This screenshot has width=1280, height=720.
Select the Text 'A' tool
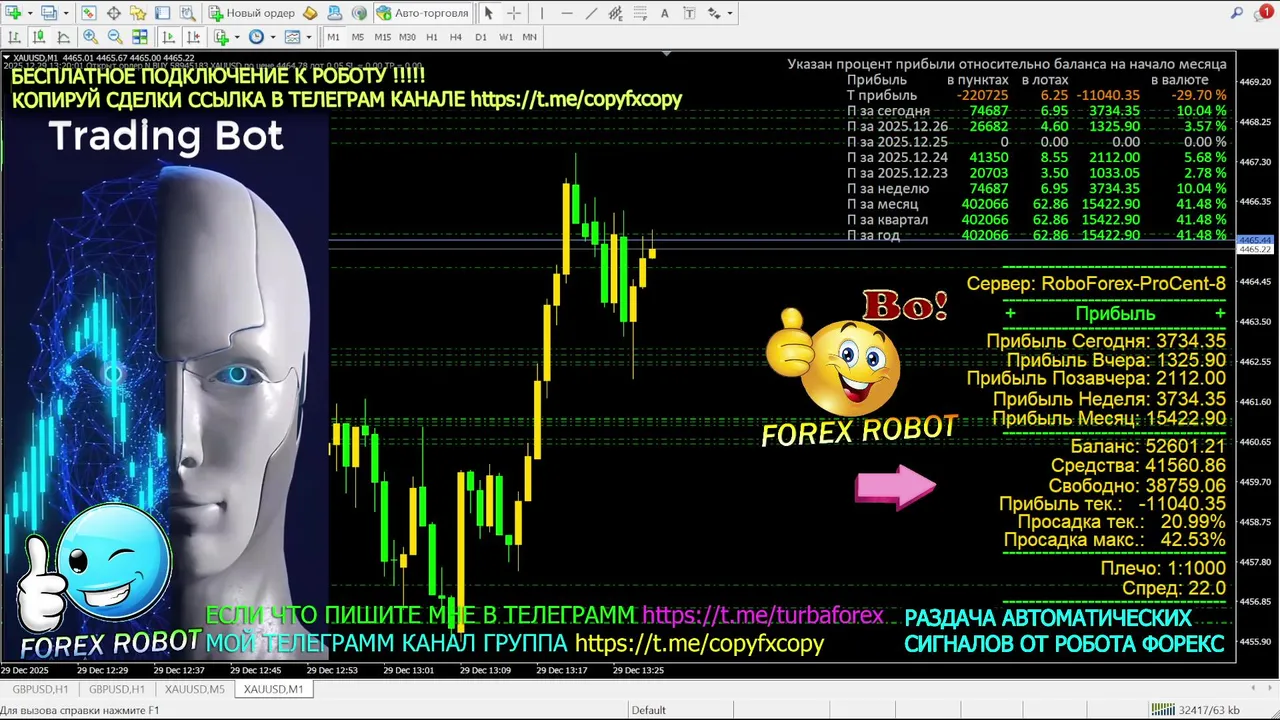tap(665, 13)
